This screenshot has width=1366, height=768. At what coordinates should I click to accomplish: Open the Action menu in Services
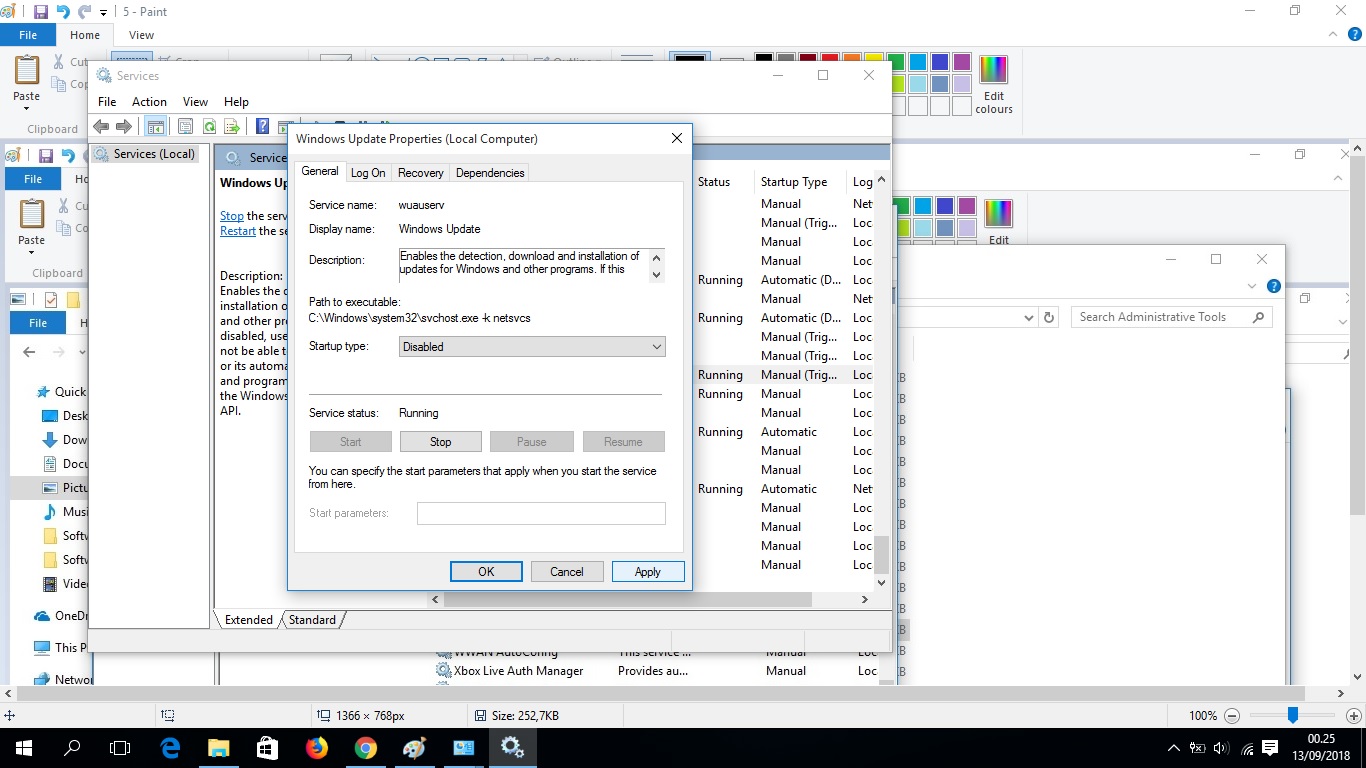tap(149, 102)
